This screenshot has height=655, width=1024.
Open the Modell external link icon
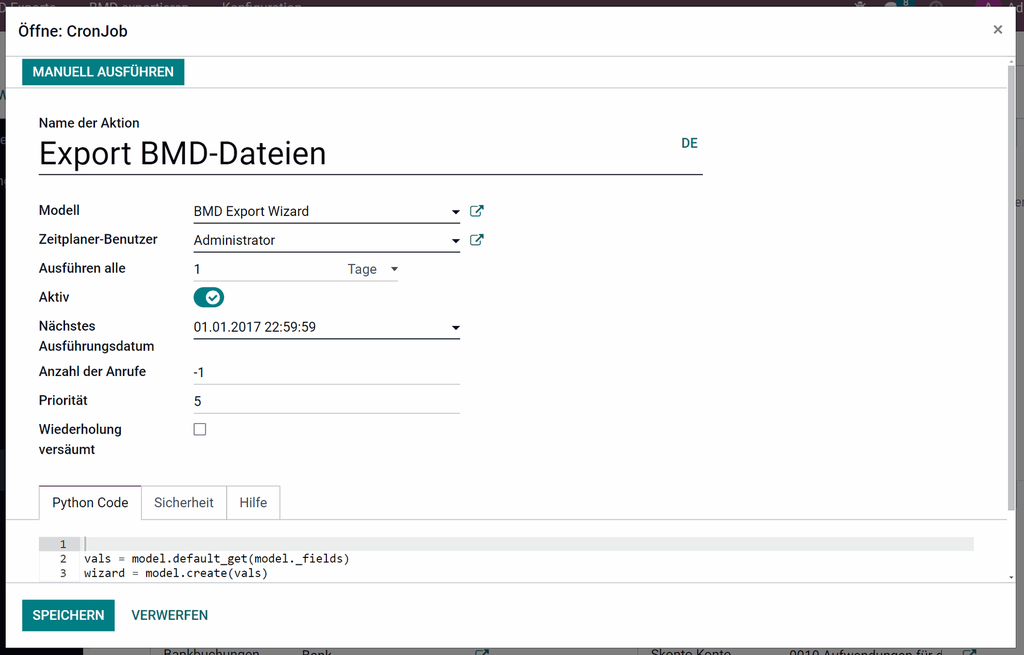(477, 211)
